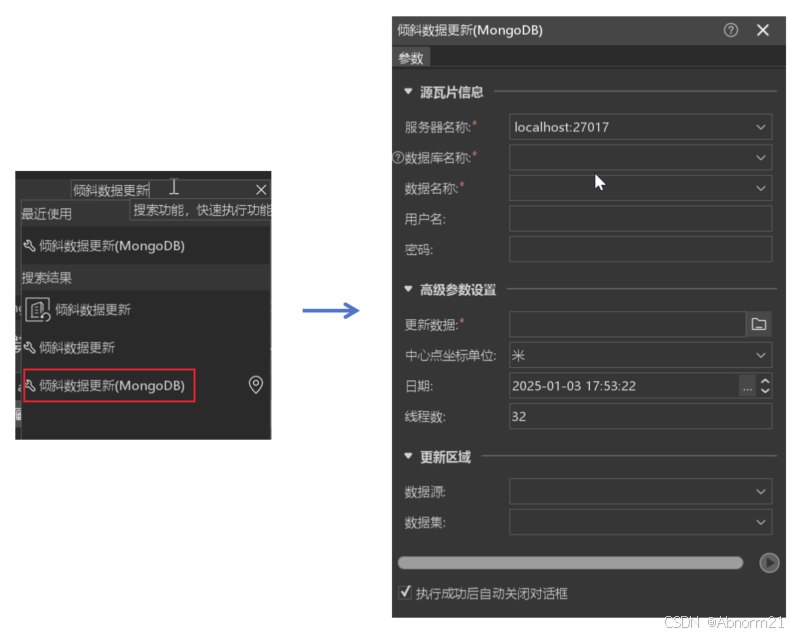
Task: Click the 日期 field showing 2025-01-03
Action: pyautogui.click(x=624, y=386)
